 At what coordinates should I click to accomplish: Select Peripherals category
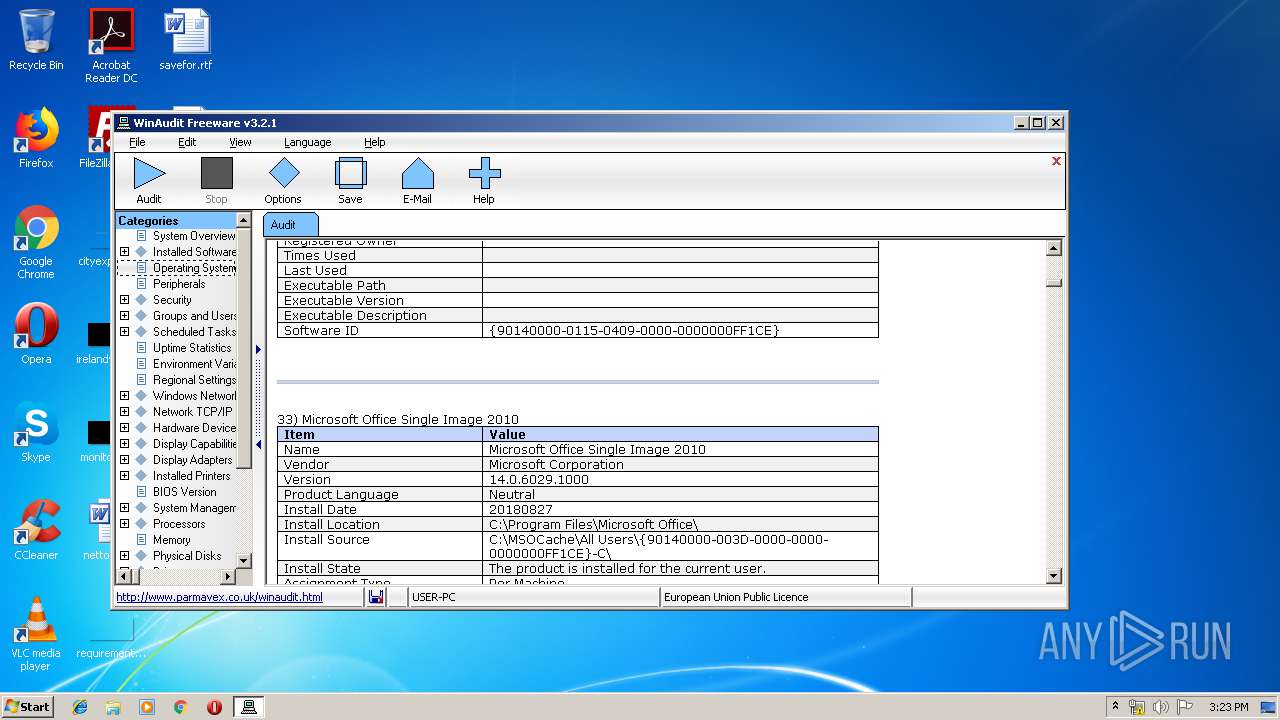click(x=179, y=284)
